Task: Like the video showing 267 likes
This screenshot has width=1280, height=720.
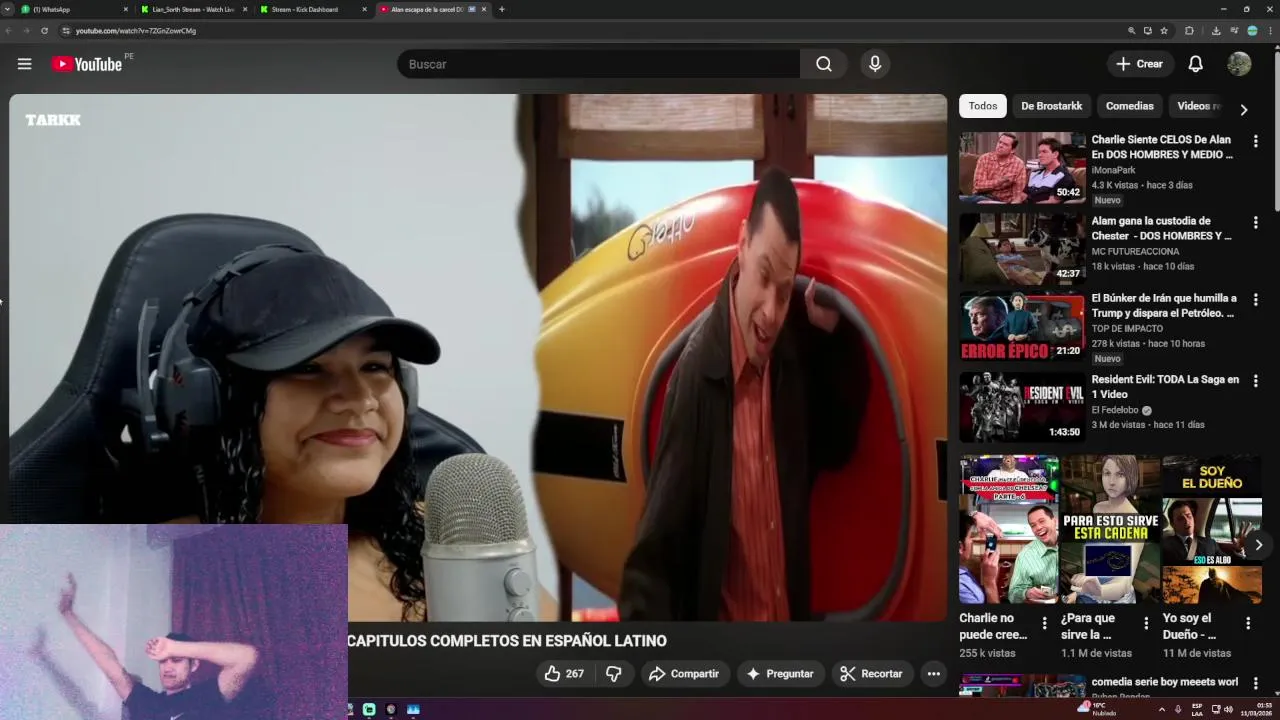Action: tap(564, 674)
